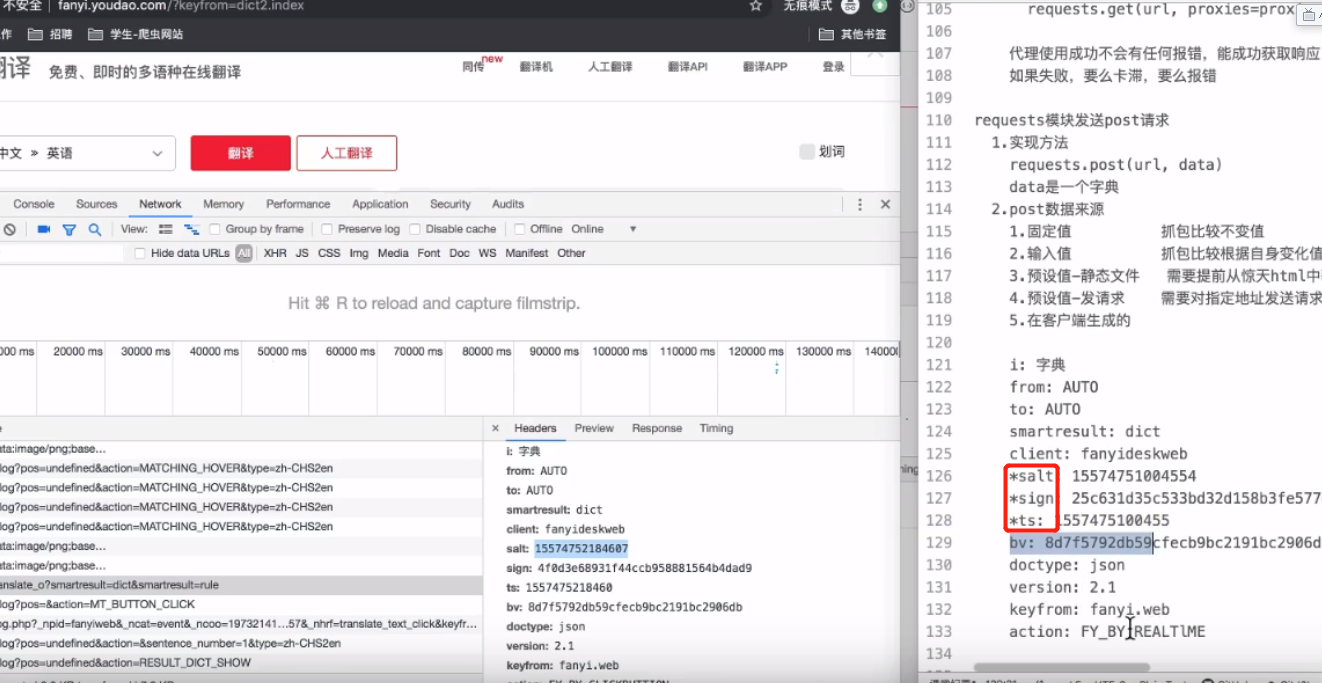This screenshot has height=683, width=1322.
Task: Open the Application tab
Action: pyautogui.click(x=380, y=204)
